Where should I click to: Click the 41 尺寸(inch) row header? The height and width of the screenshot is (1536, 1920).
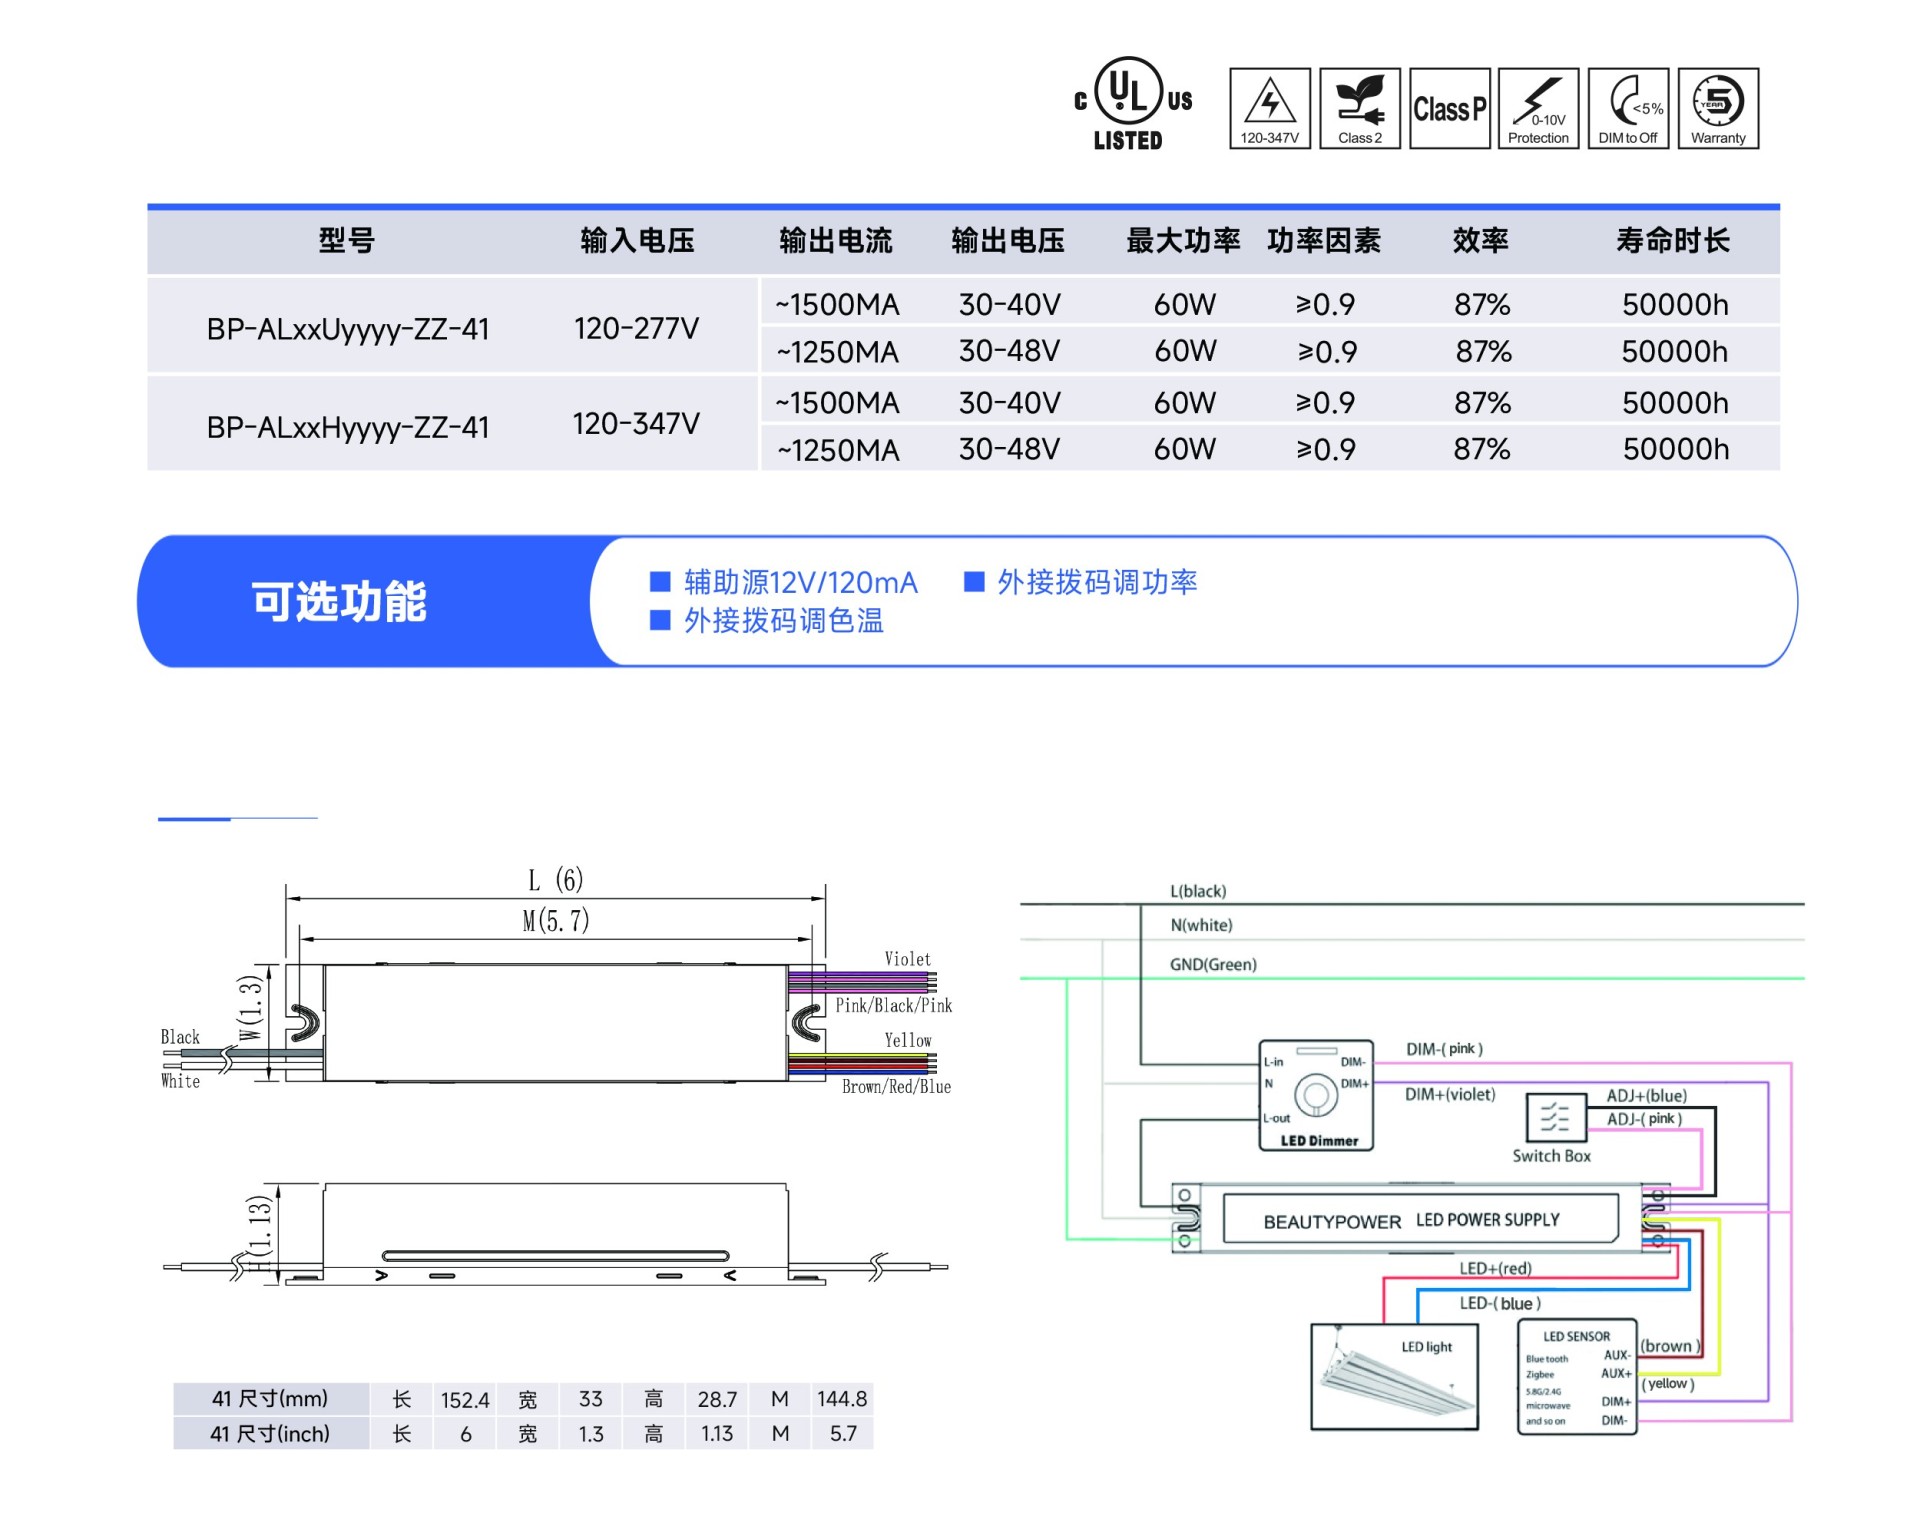coord(270,1433)
